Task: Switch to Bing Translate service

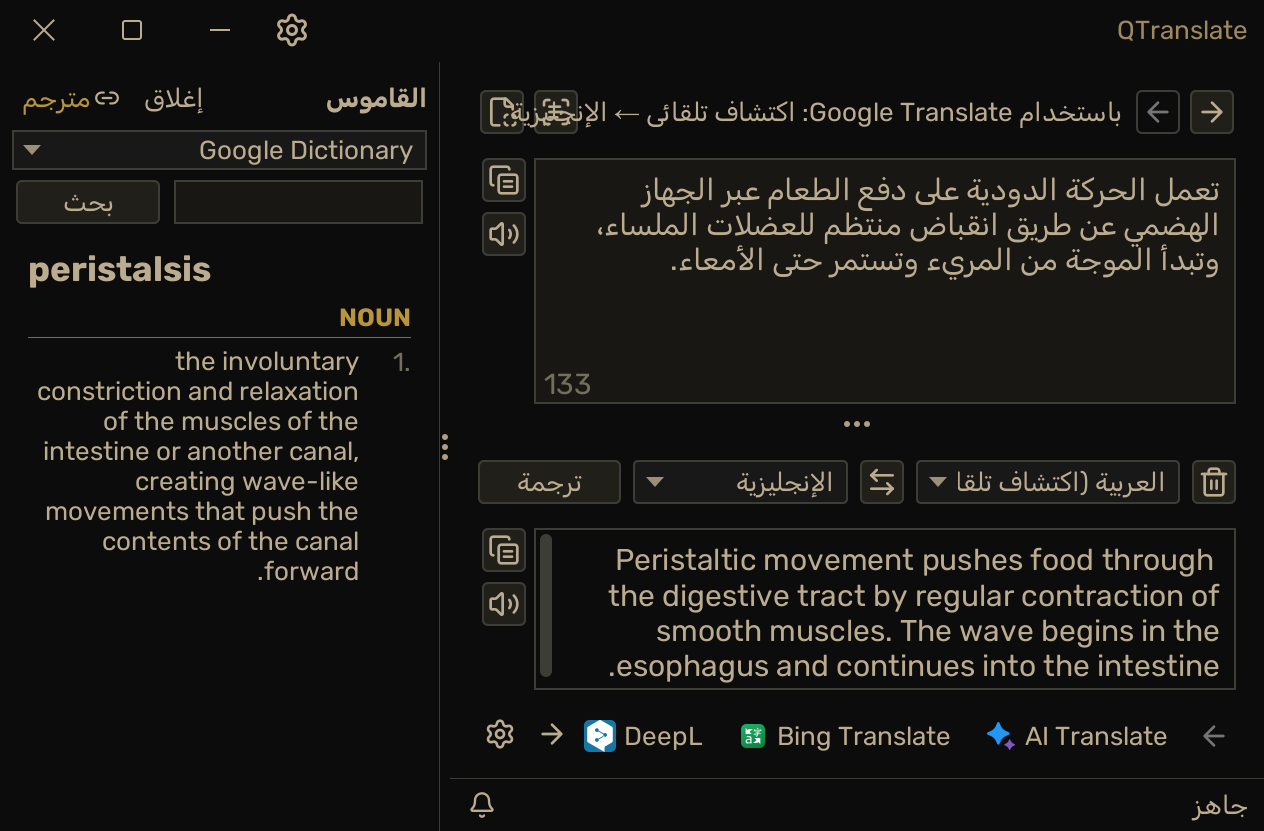Action: tap(845, 736)
